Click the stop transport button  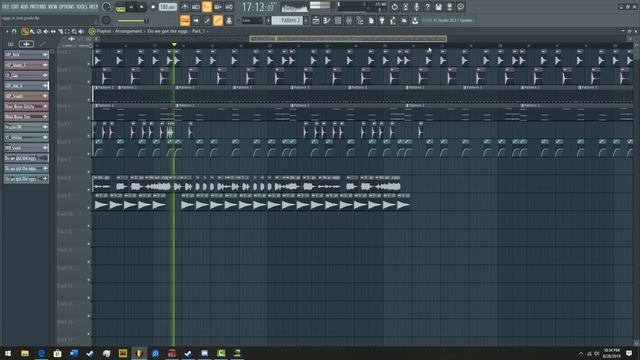click(x=142, y=7)
